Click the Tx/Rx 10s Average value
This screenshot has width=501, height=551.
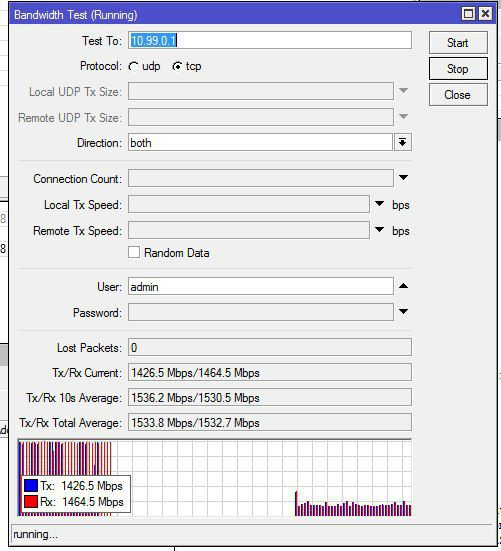(x=270, y=397)
